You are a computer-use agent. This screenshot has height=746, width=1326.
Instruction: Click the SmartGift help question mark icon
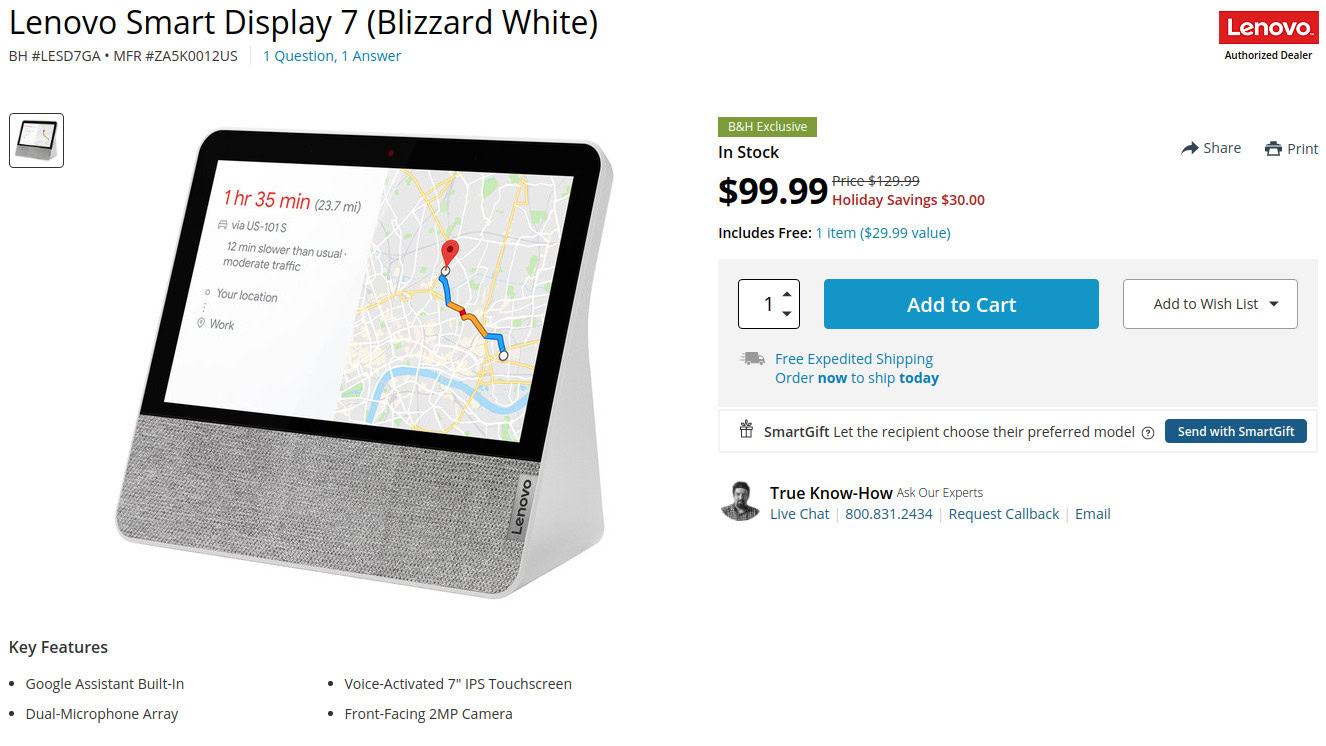pyautogui.click(x=1148, y=433)
